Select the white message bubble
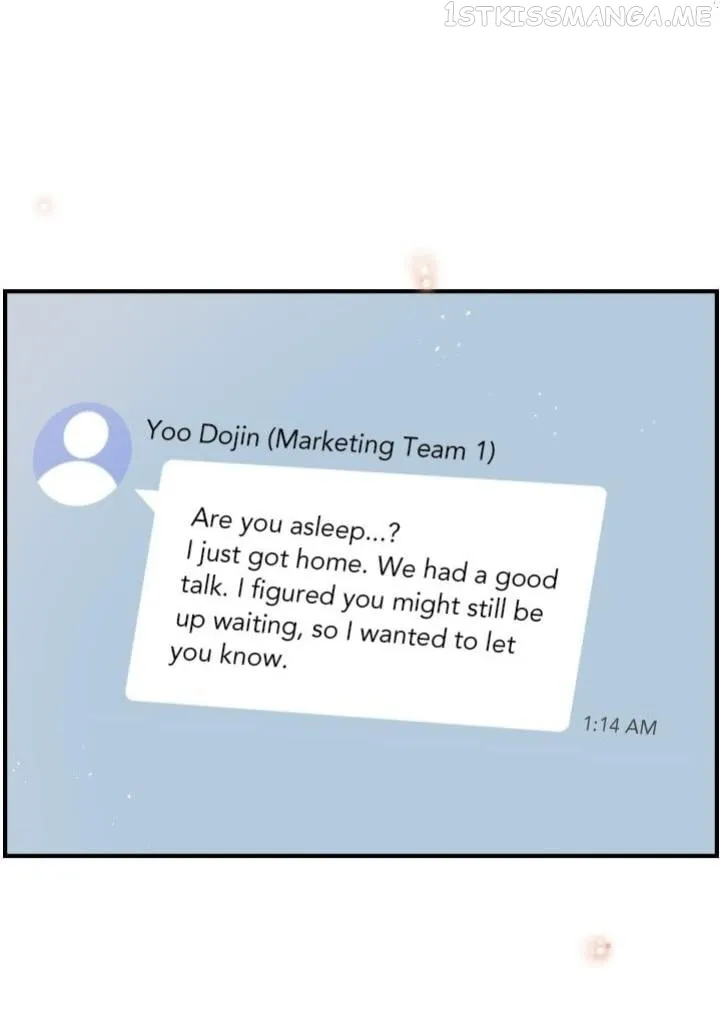This screenshot has height=1034, width=720. pyautogui.click(x=366, y=595)
